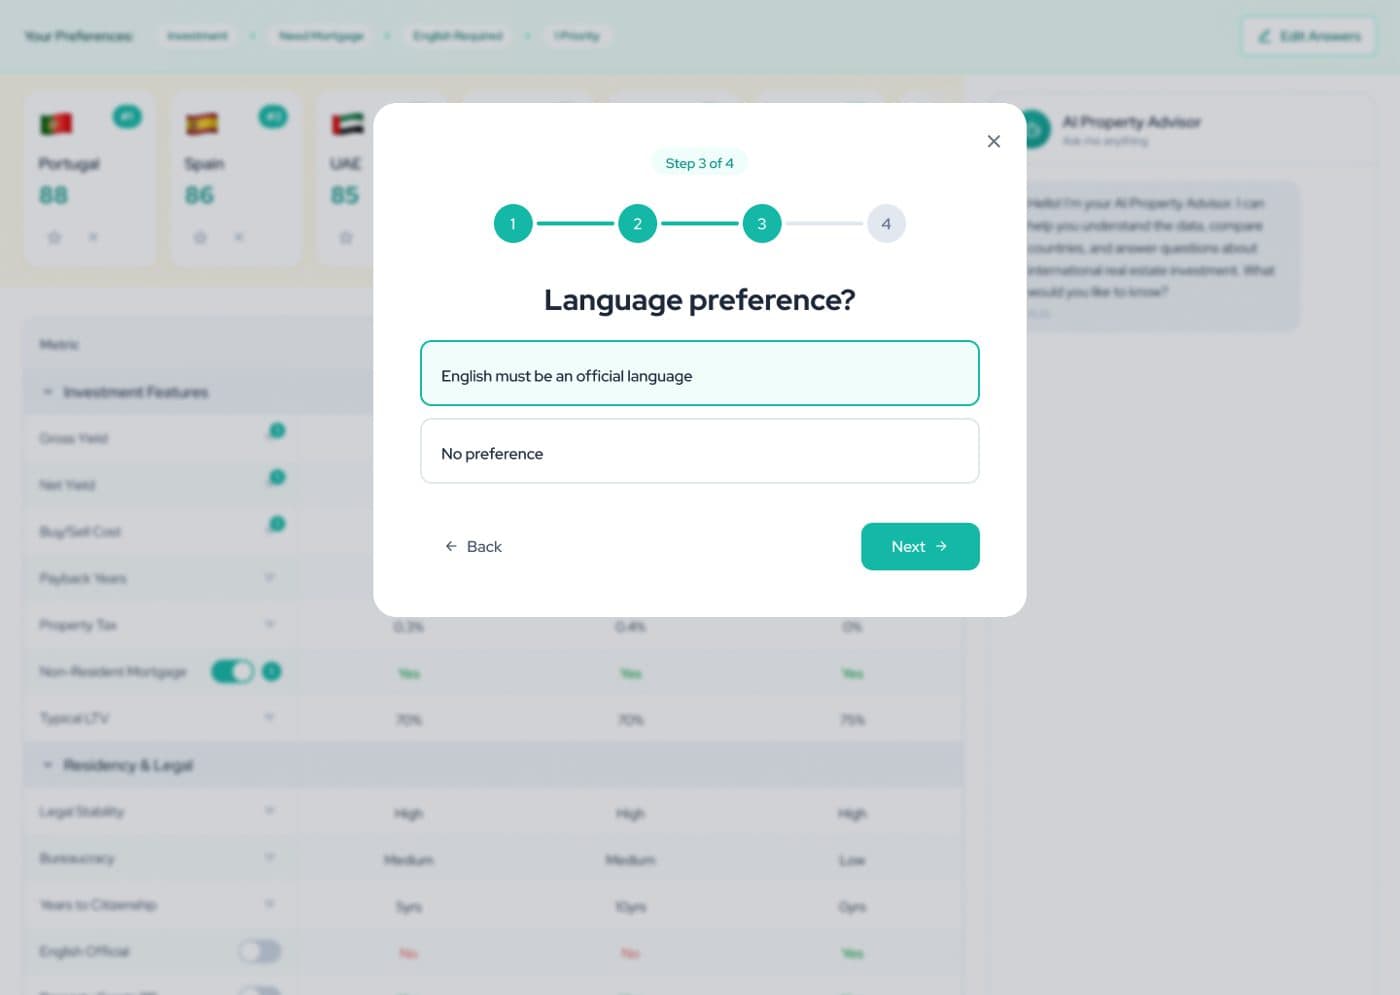The width and height of the screenshot is (1400, 995).
Task: Click the Buy/Sell Cost priority badge icon
Action: point(277,524)
